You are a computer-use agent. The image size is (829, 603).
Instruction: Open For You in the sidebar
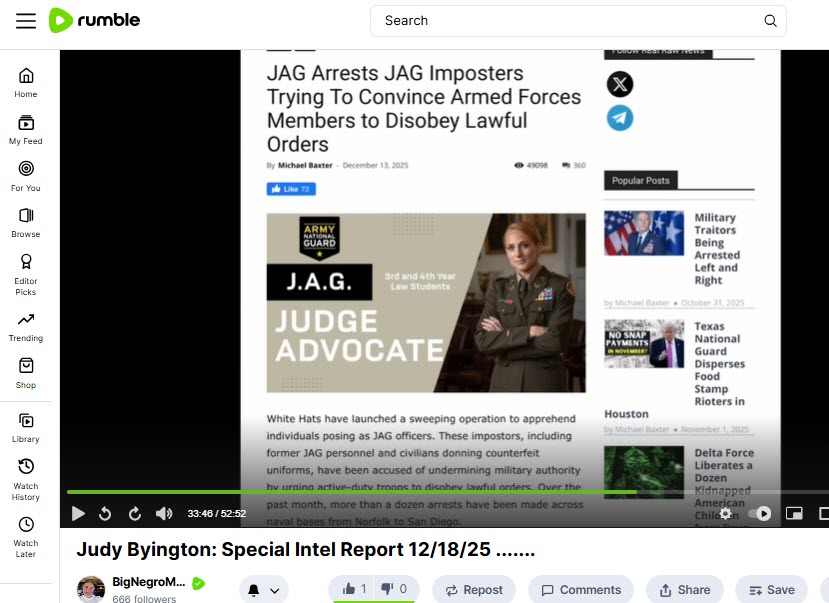click(x=25, y=177)
